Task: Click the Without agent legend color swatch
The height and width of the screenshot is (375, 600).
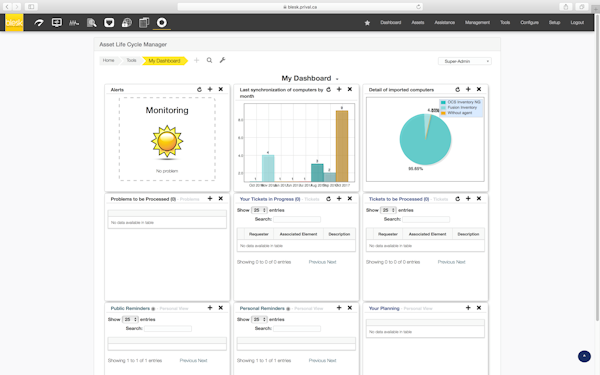Action: (443, 113)
